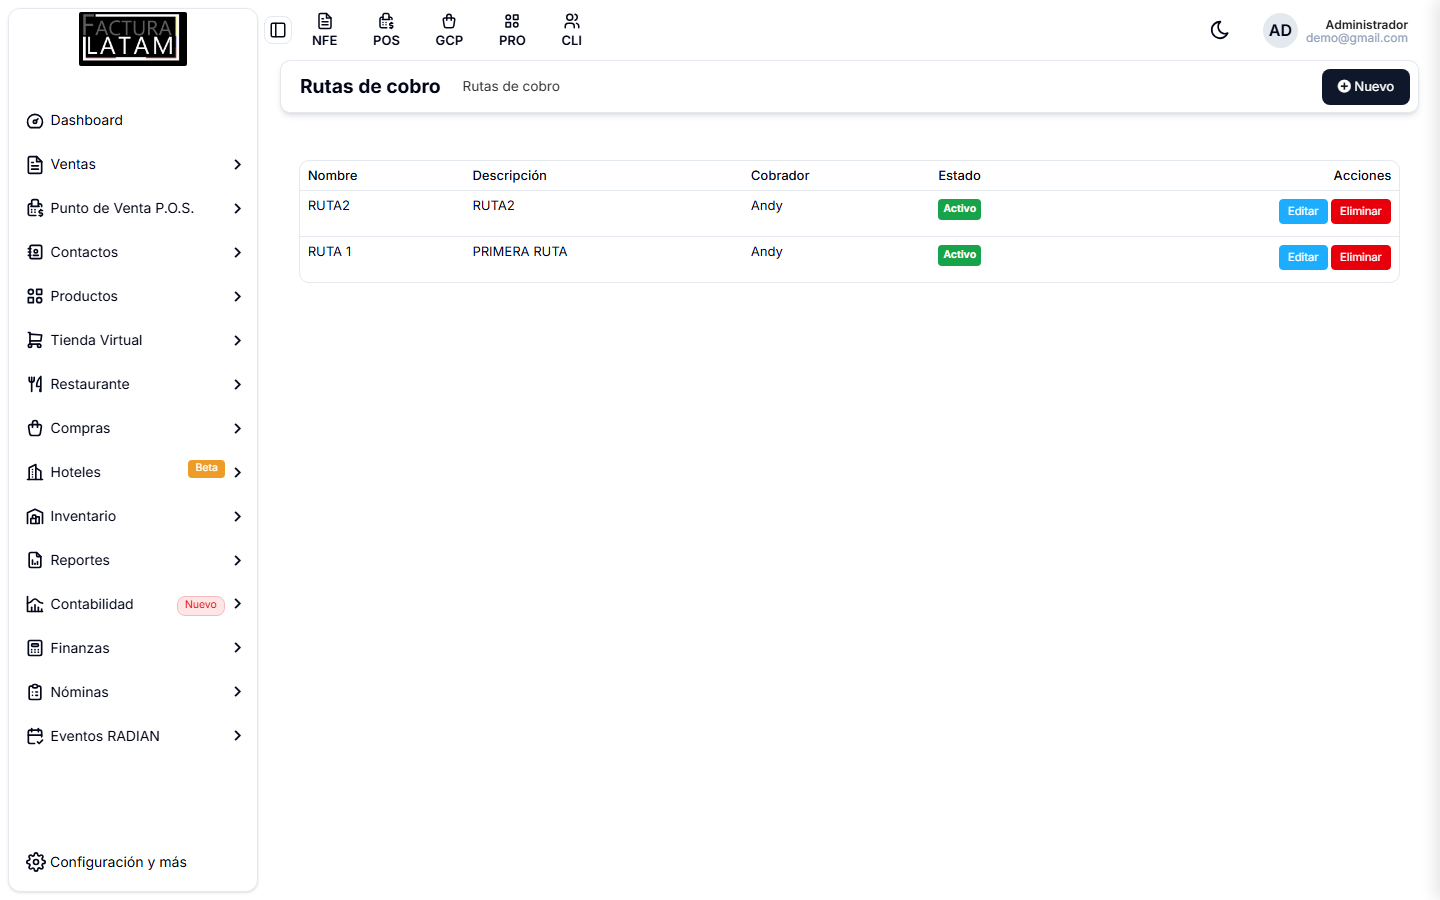Viewport: 1440px width, 900px height.
Task: Create a new route with Nuevo button
Action: click(x=1365, y=87)
